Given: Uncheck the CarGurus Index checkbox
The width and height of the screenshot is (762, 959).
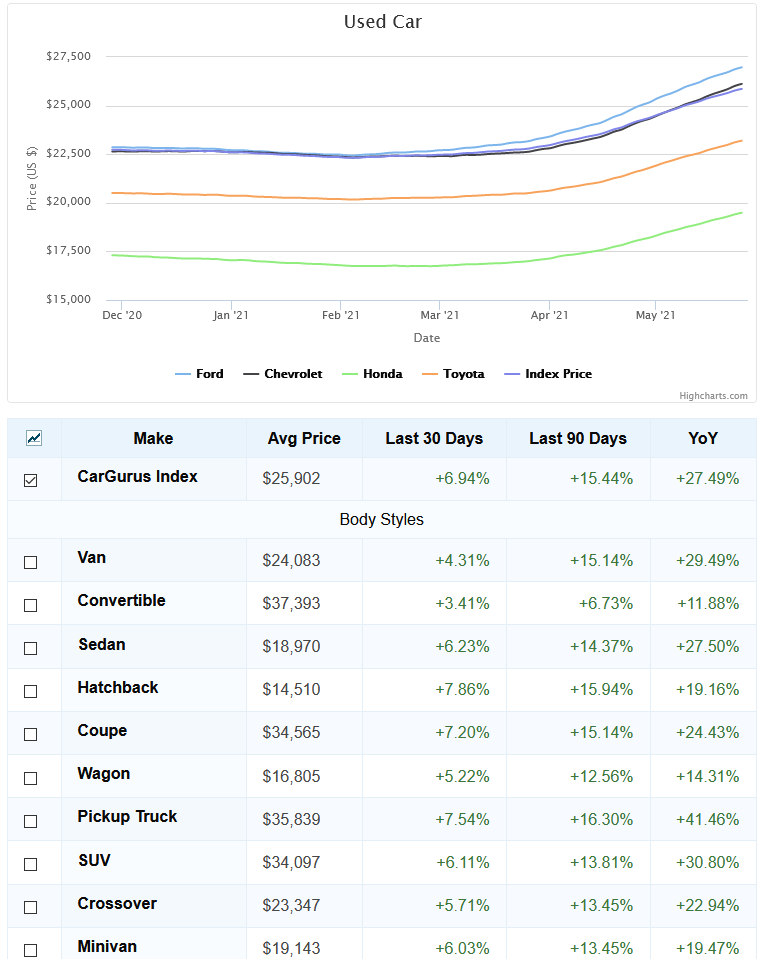Looking at the screenshot, I should [31, 480].
